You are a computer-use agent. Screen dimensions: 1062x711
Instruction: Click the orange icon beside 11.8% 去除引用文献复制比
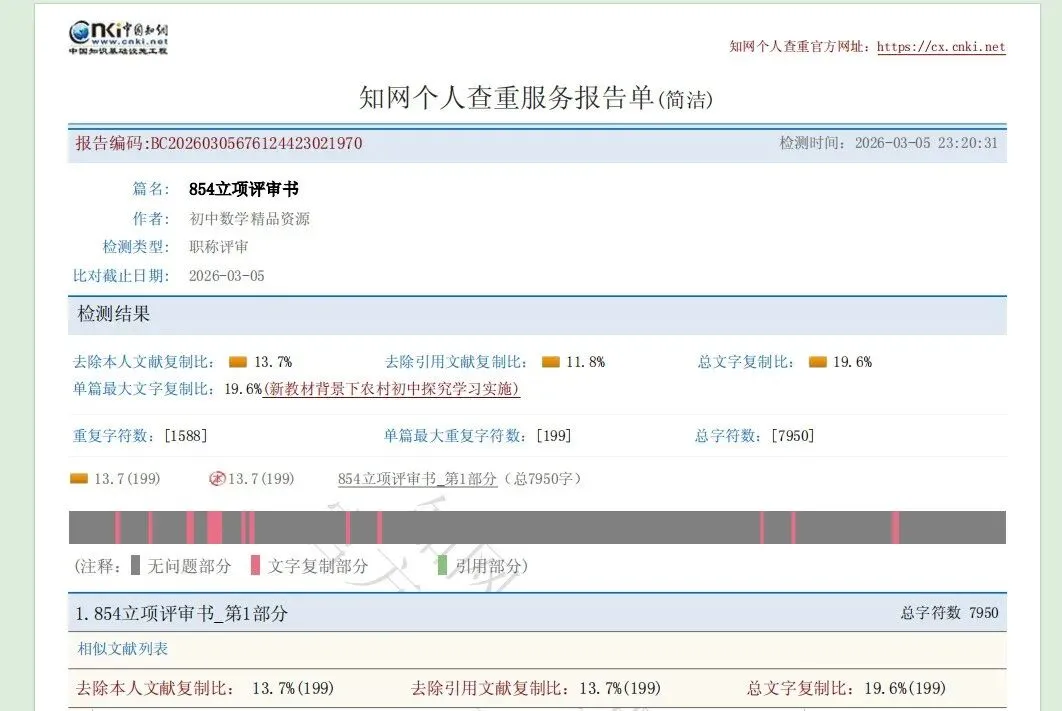point(551,362)
